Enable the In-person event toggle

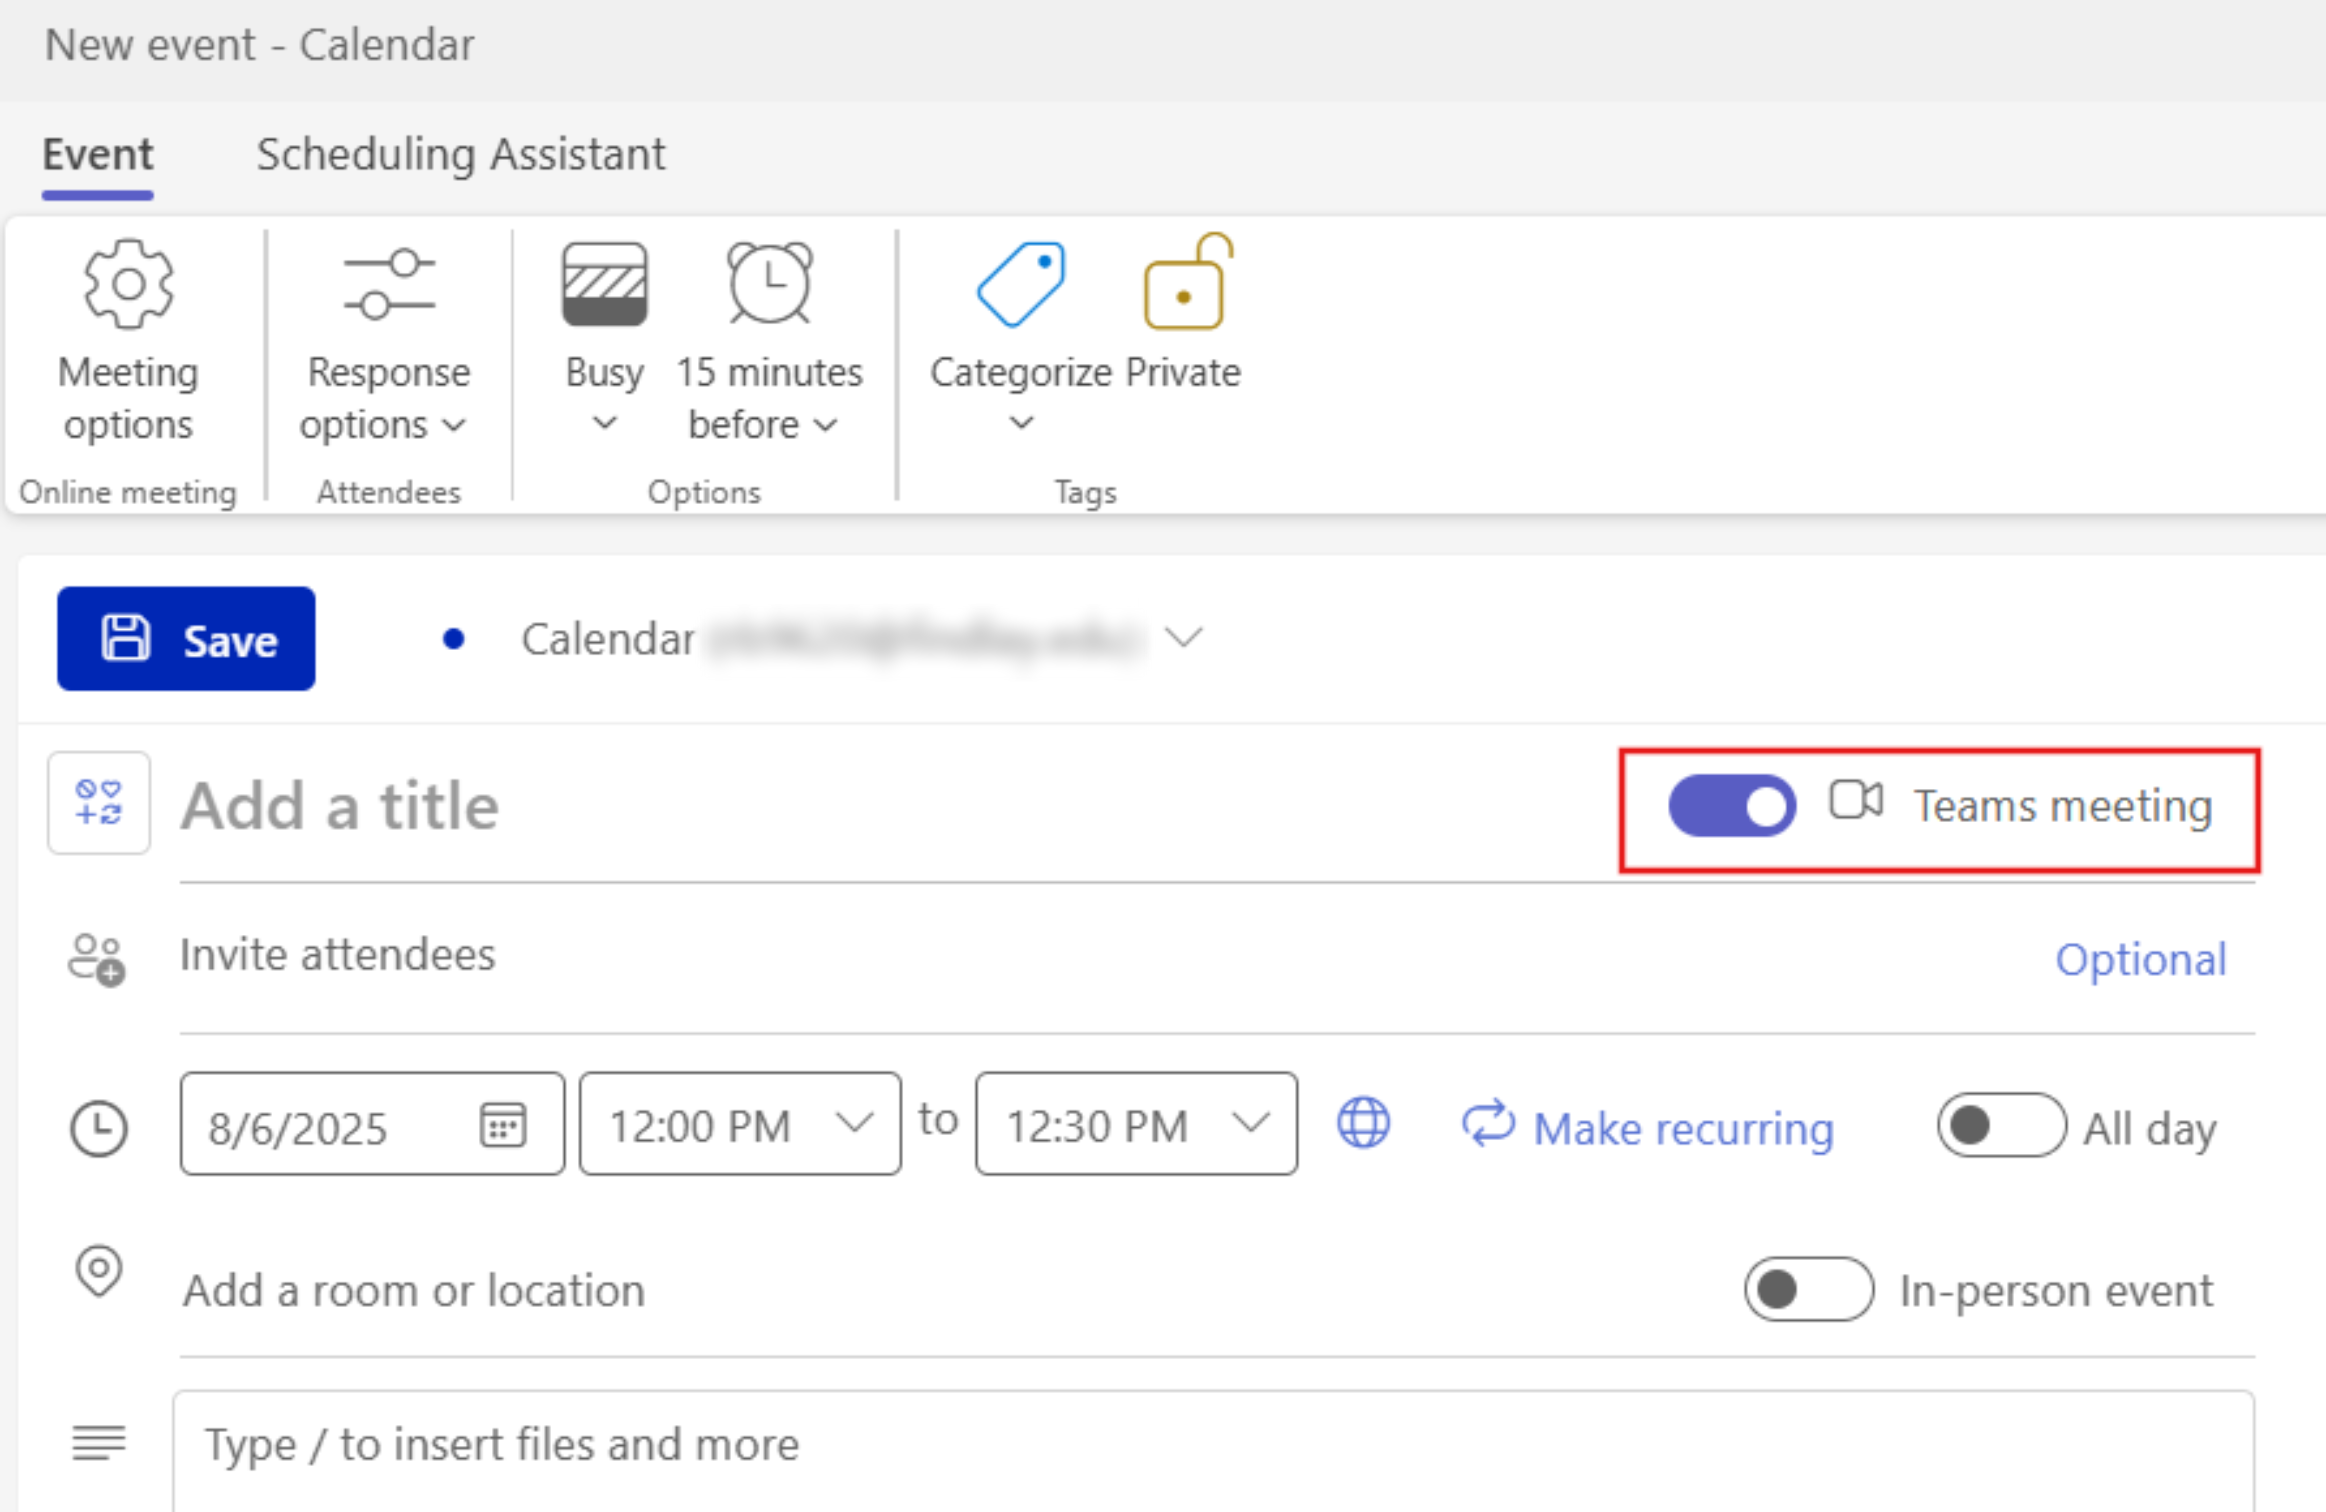tap(1808, 1290)
